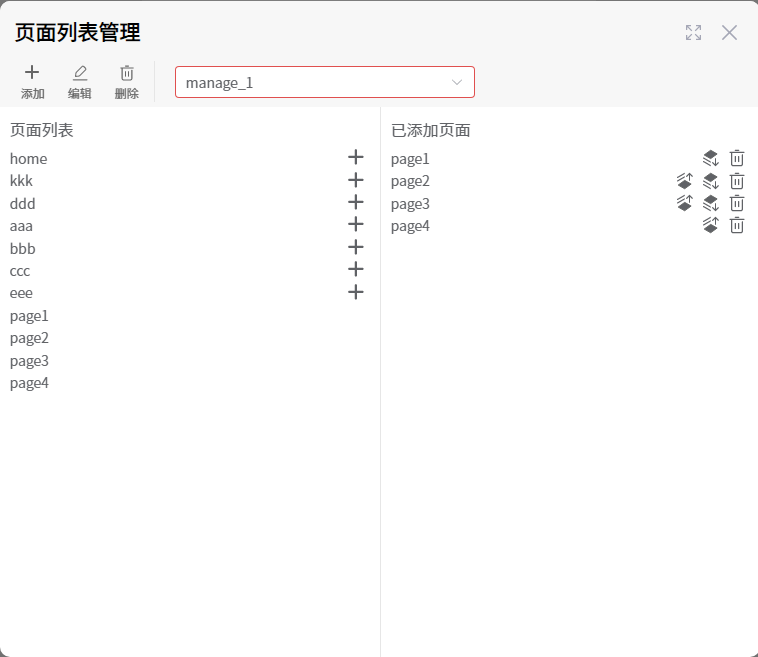Add the eee page with plus icon
Image resolution: width=758 pixels, height=657 pixels.
(x=356, y=292)
